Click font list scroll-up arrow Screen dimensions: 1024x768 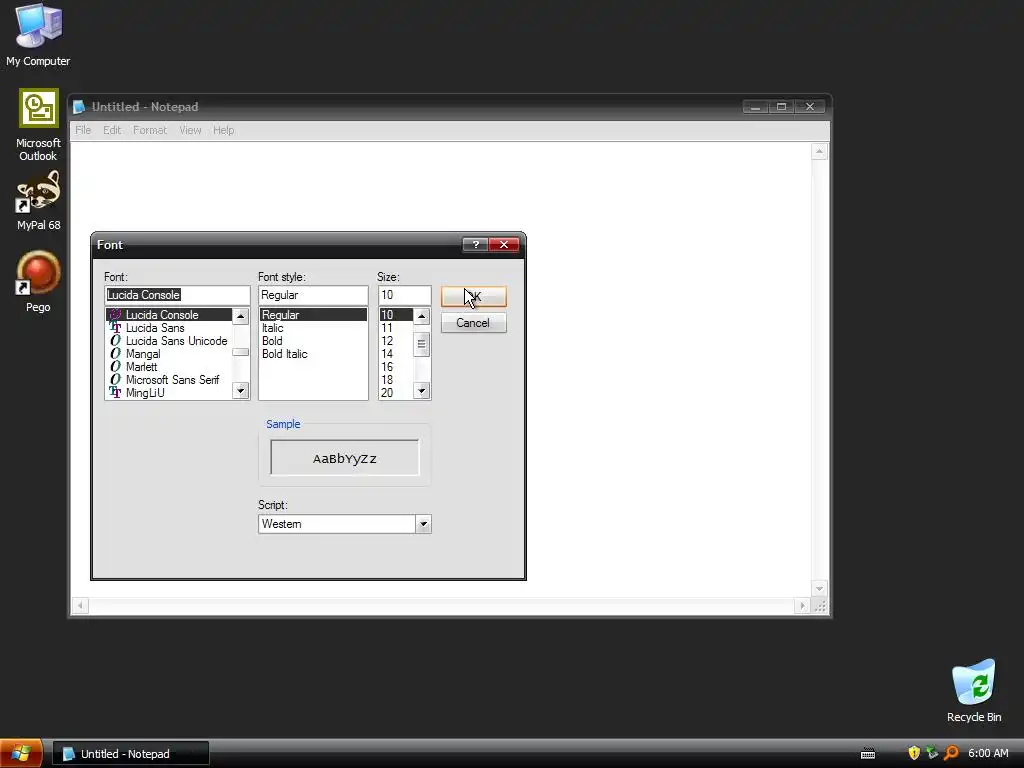pyautogui.click(x=240, y=317)
